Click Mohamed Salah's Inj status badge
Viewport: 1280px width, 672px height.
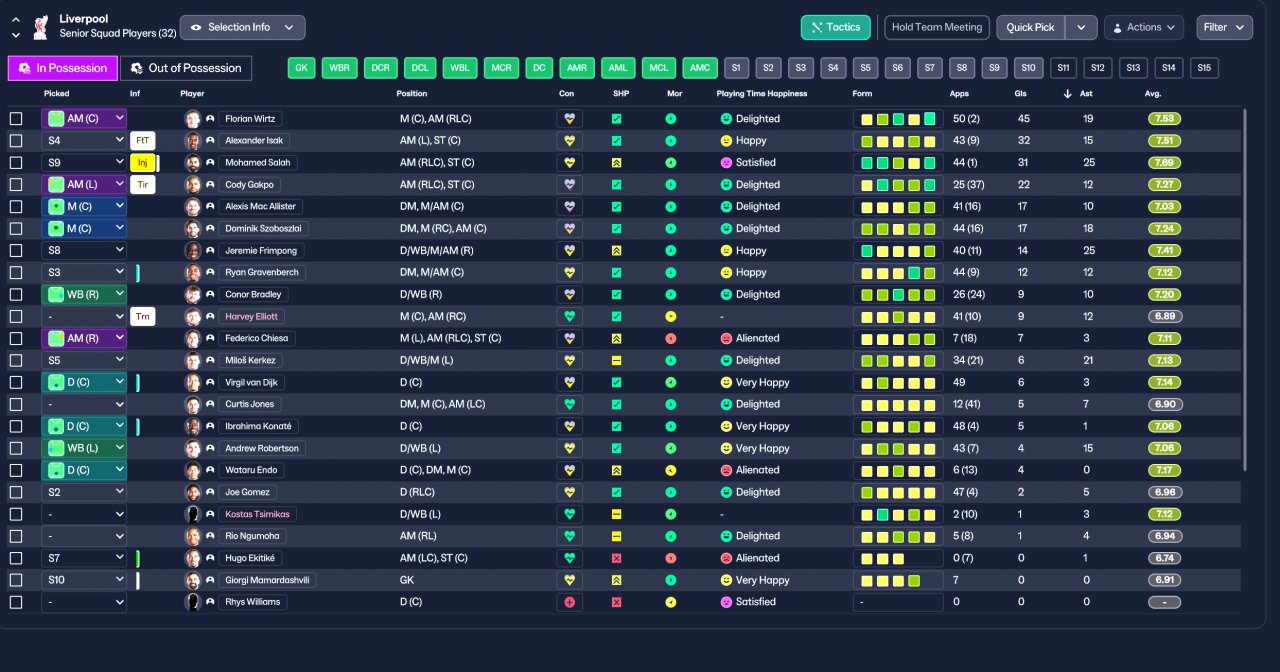143,162
